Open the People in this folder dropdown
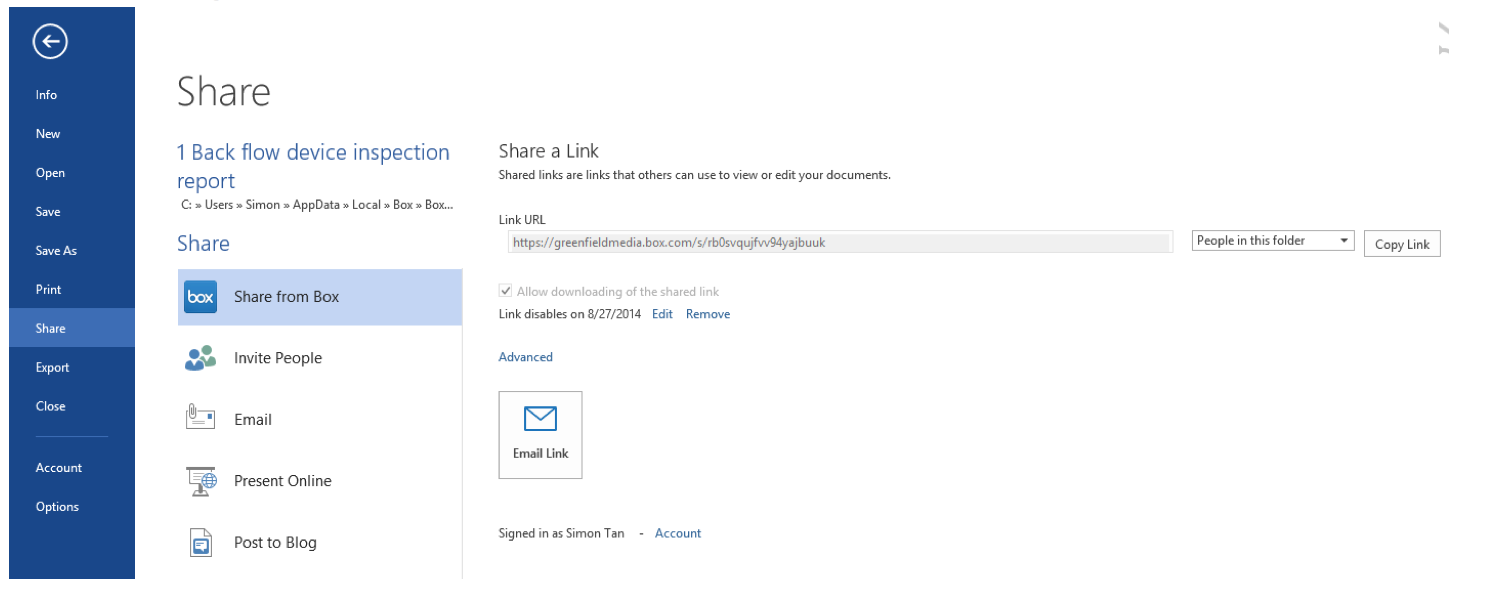The width and height of the screenshot is (1500, 594). click(x=1273, y=241)
